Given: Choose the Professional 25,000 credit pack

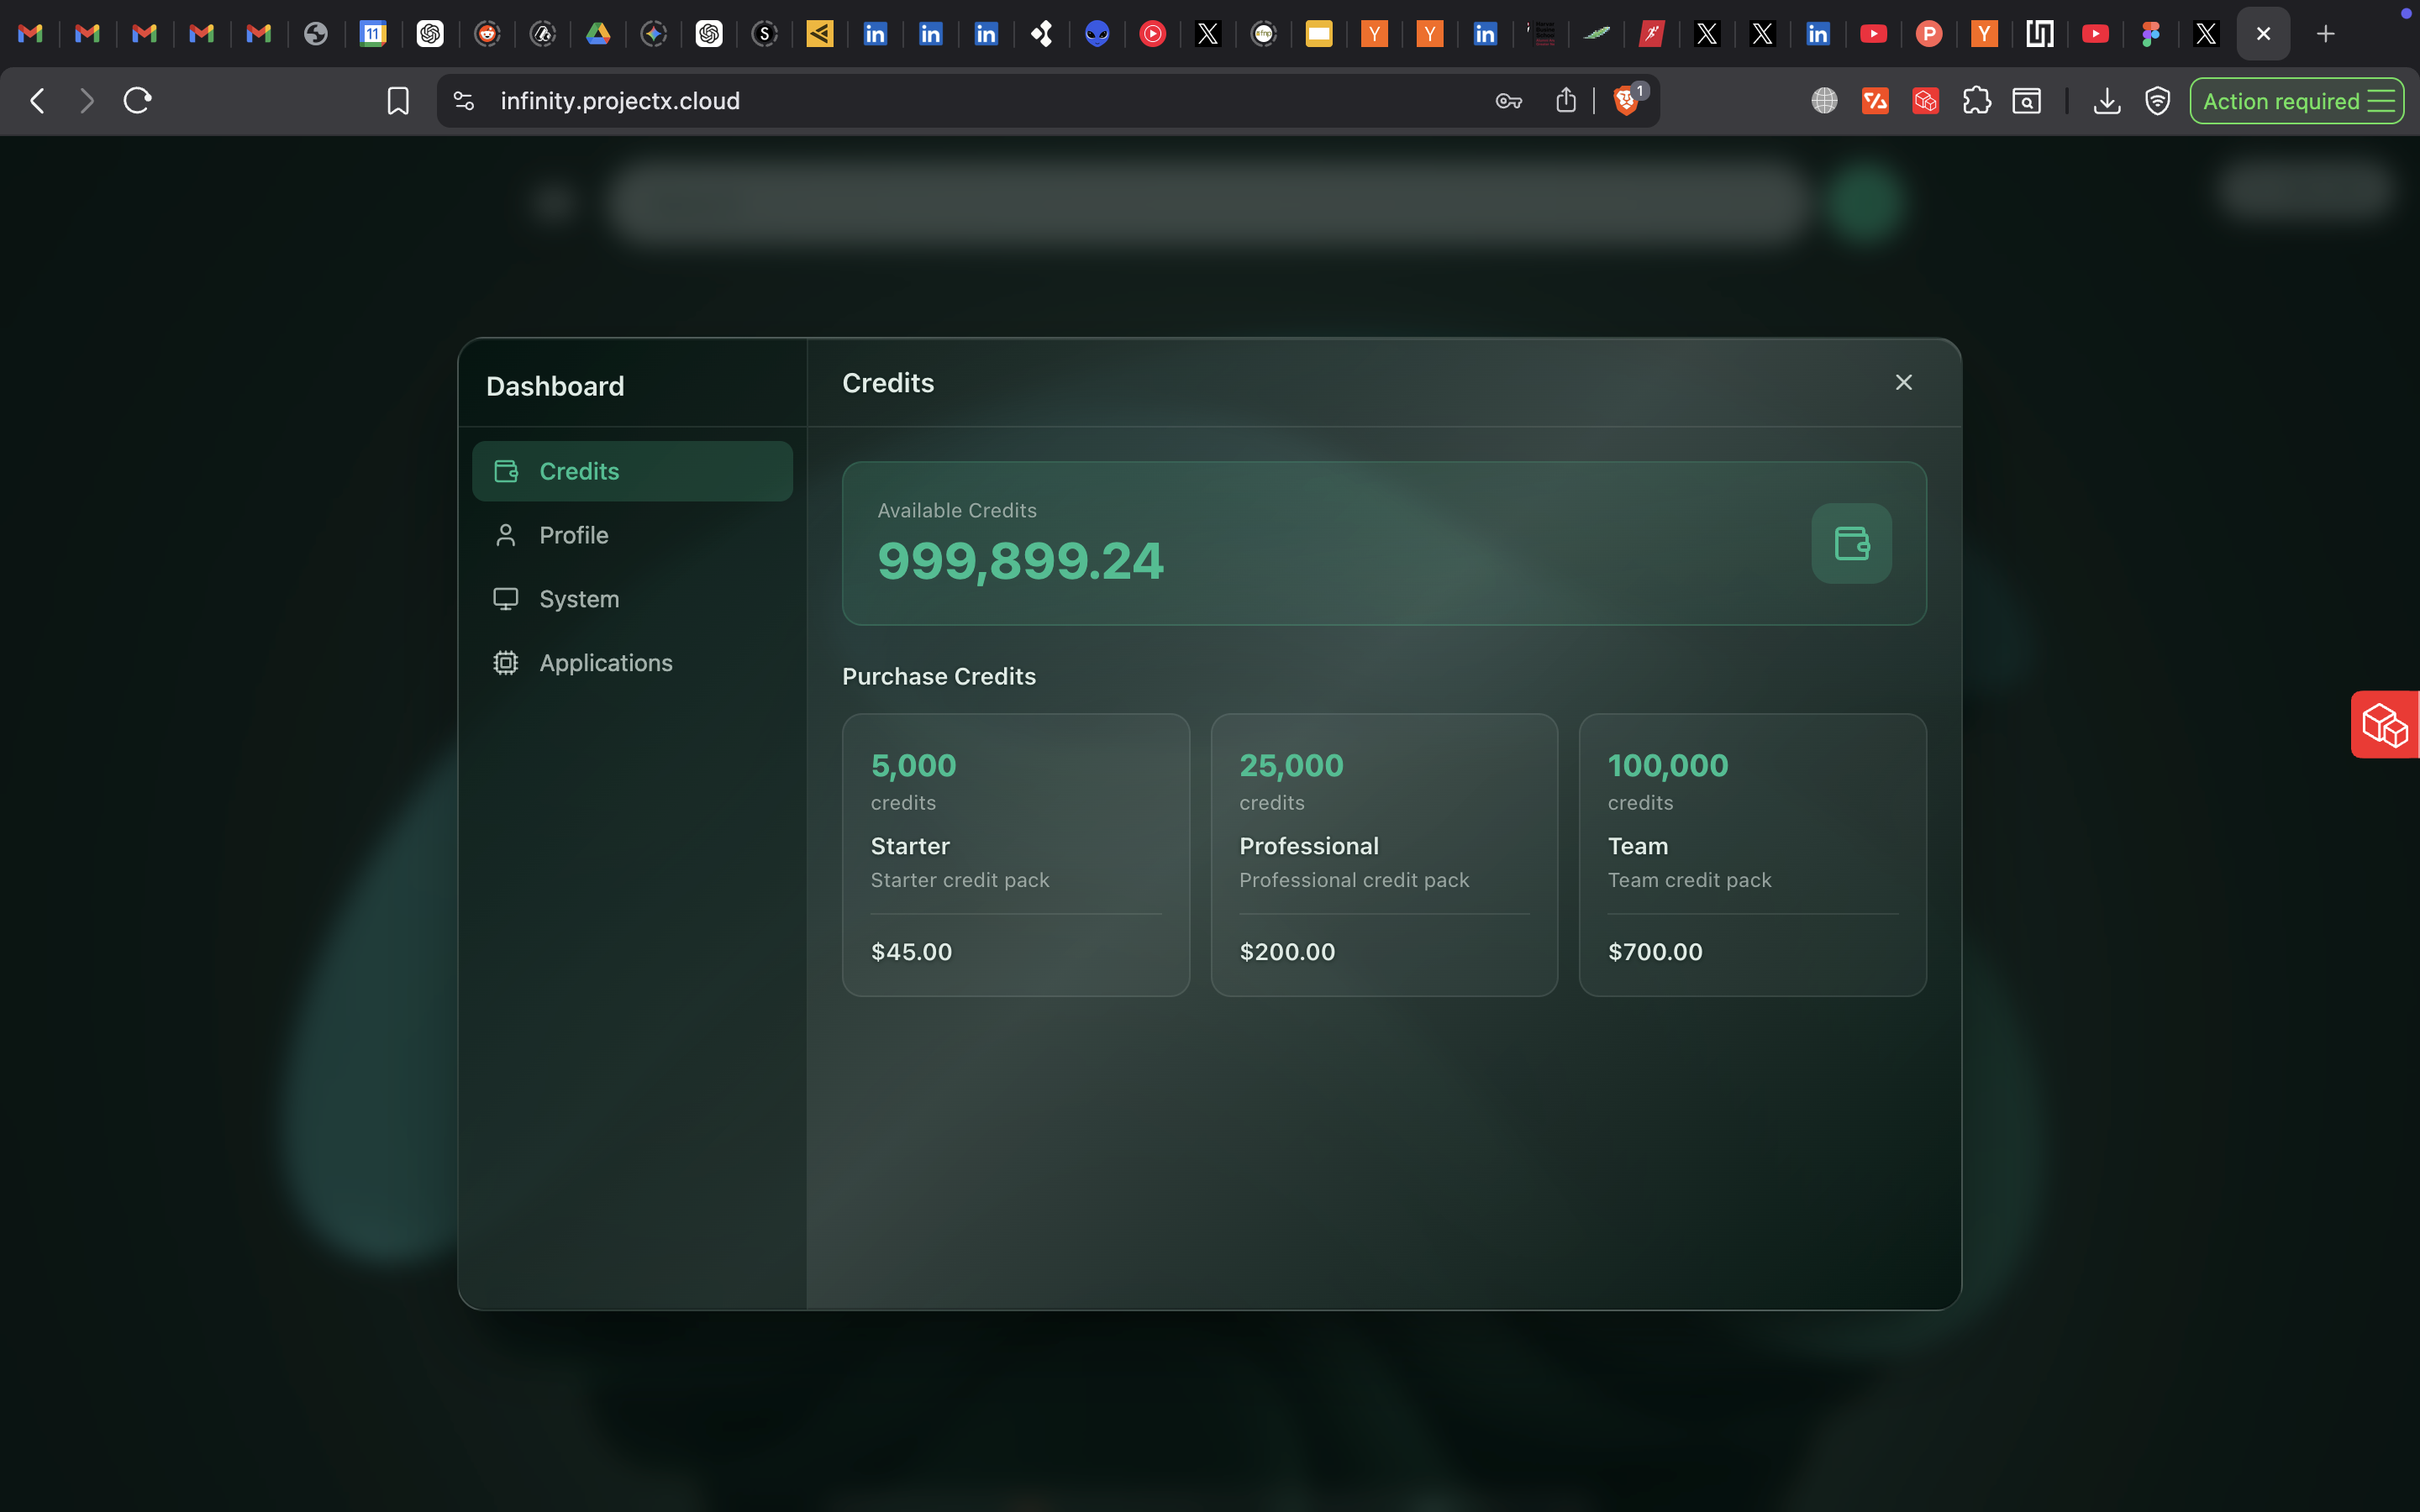Looking at the screenshot, I should pyautogui.click(x=1383, y=854).
